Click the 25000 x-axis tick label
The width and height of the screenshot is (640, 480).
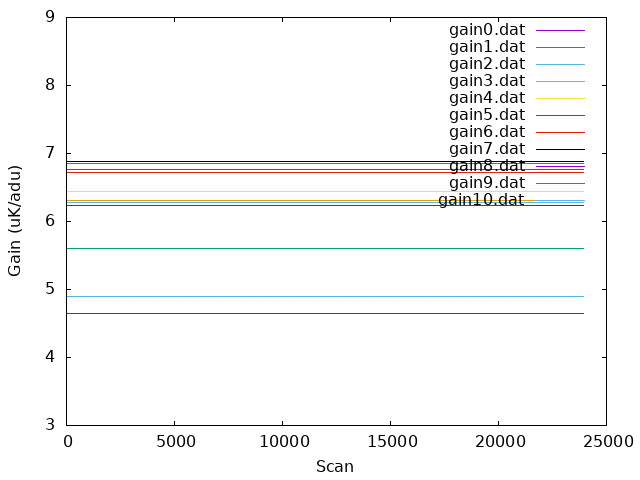coord(608,442)
